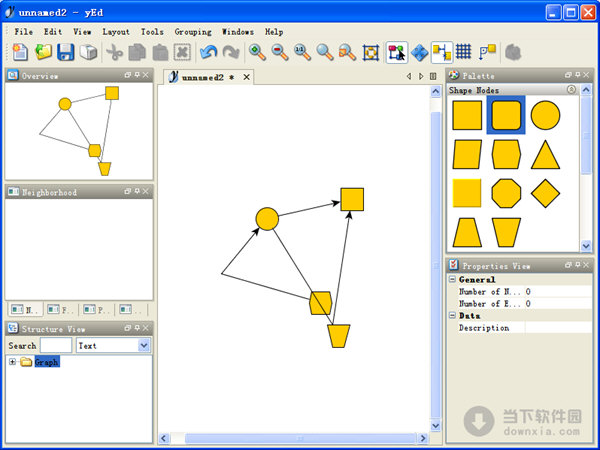Click the Paste clipboard icon
Screen dimensions: 600x450
point(160,52)
